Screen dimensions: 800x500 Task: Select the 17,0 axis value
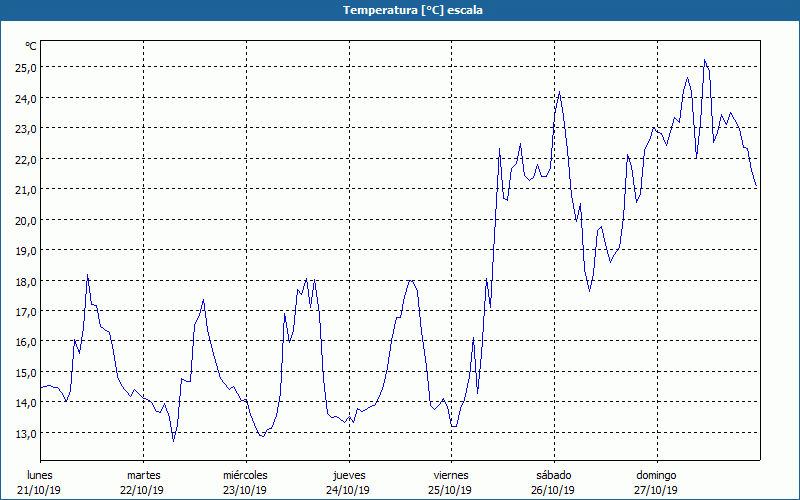(26, 312)
